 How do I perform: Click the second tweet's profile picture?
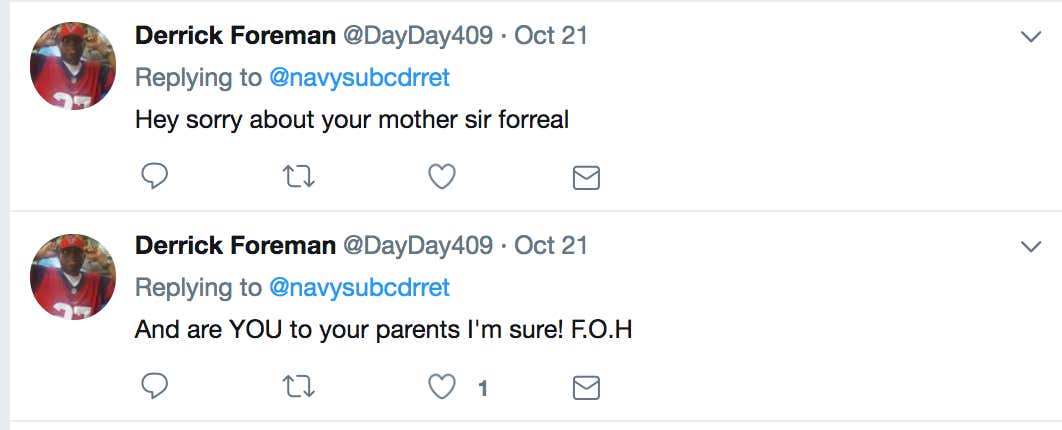click(72, 276)
